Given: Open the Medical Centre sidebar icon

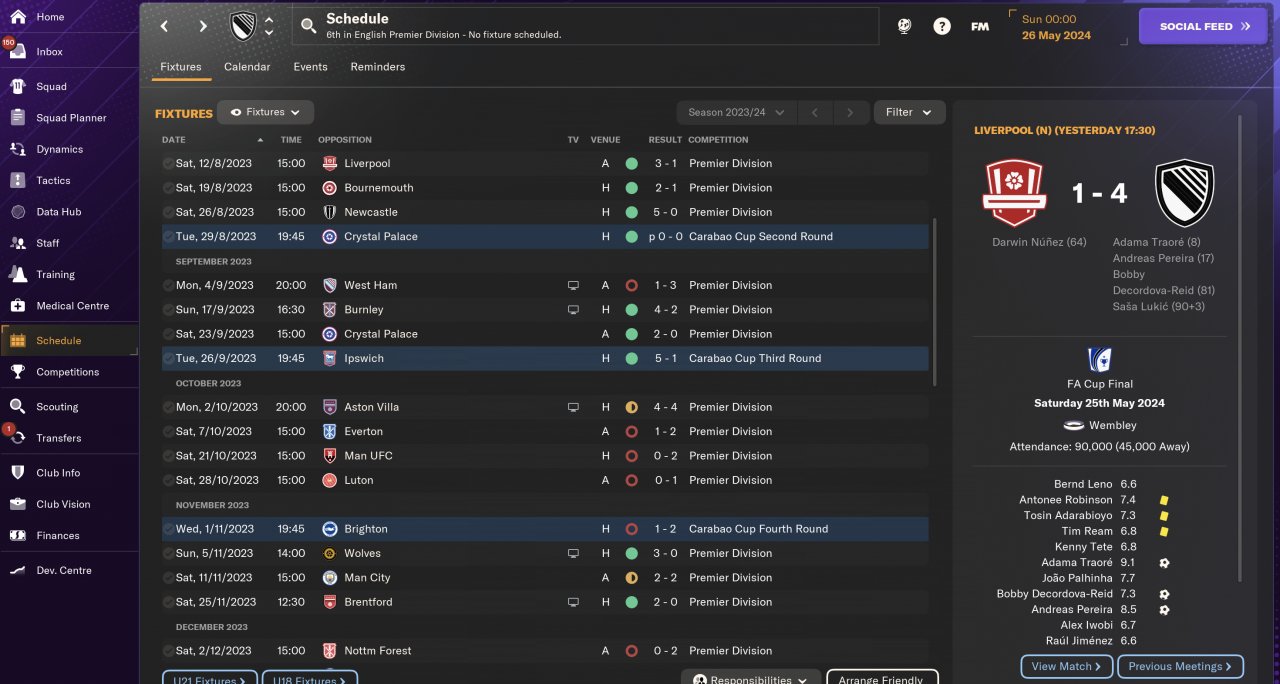Looking at the screenshot, I should pos(18,306).
